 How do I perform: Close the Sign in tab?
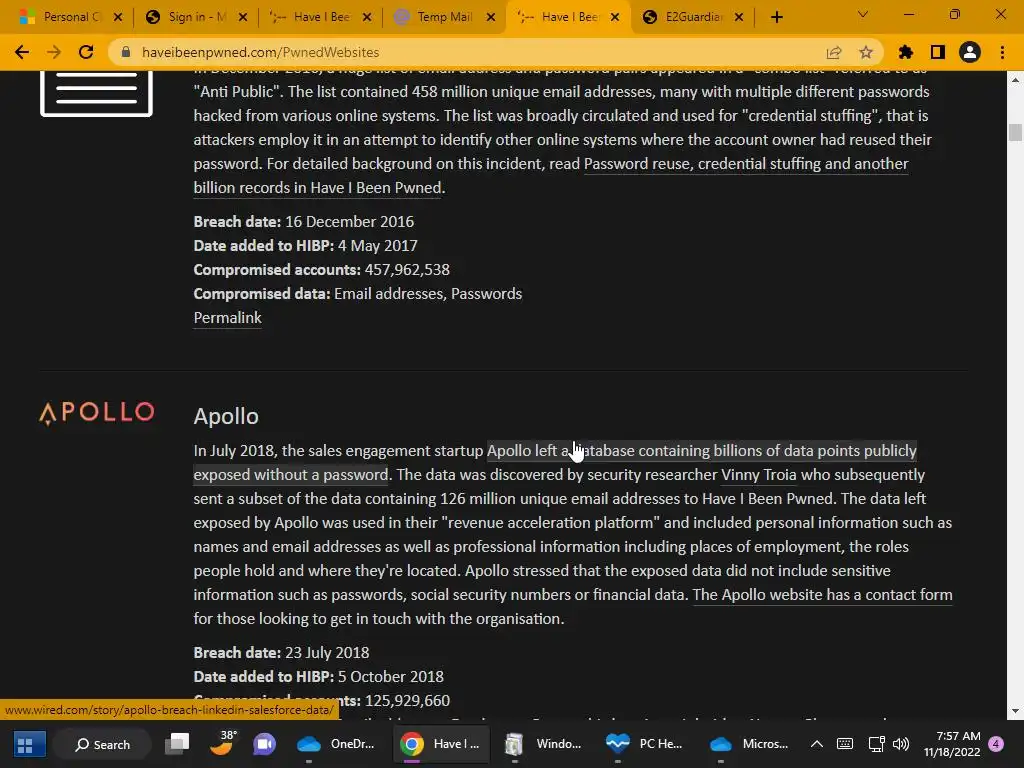243,18
